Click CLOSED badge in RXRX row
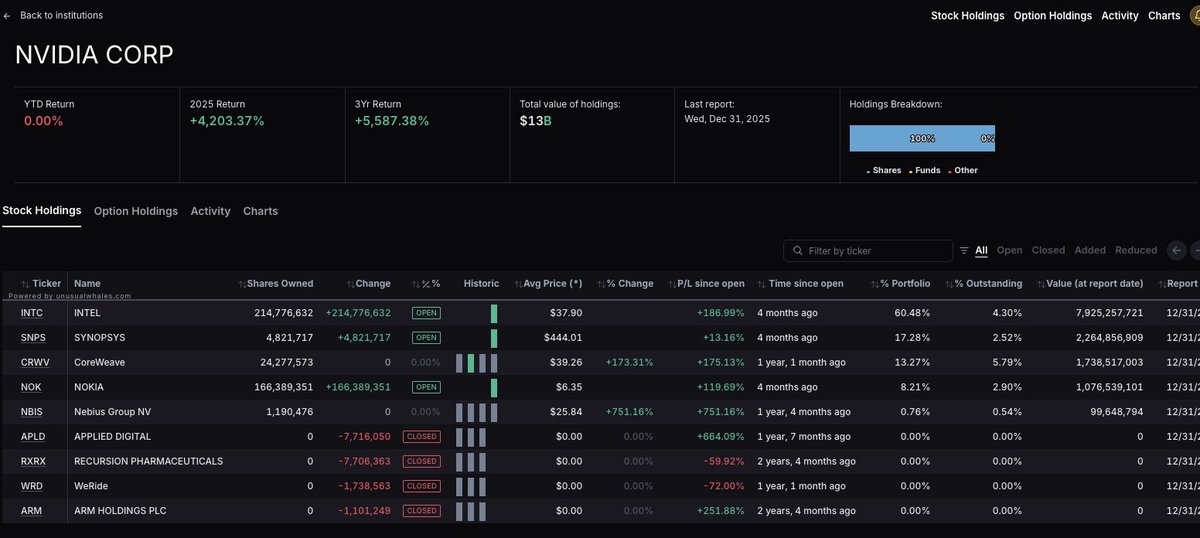 tap(421, 461)
